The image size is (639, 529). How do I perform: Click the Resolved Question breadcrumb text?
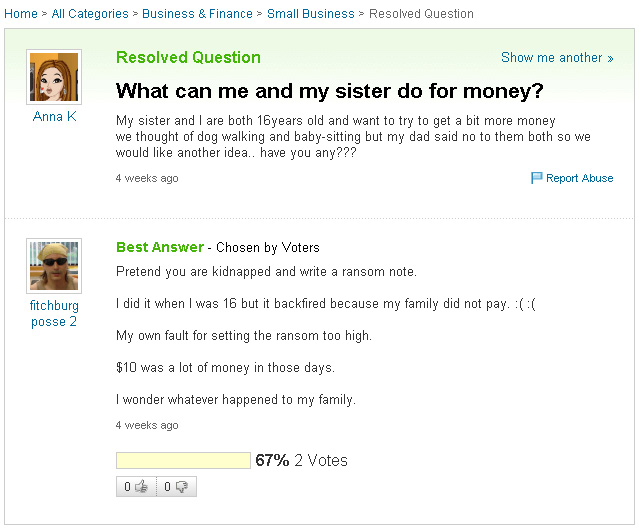tap(421, 13)
